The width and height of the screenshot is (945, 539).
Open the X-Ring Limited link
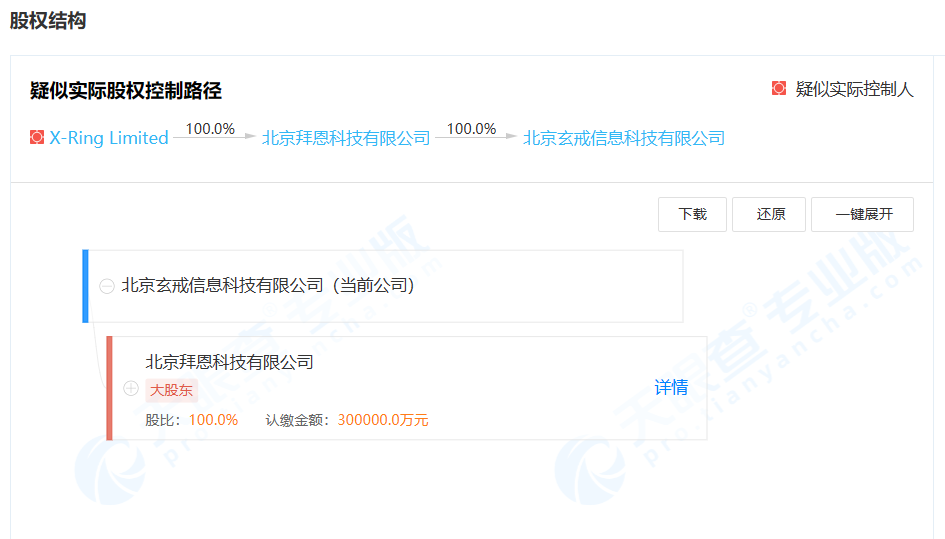click(x=109, y=138)
